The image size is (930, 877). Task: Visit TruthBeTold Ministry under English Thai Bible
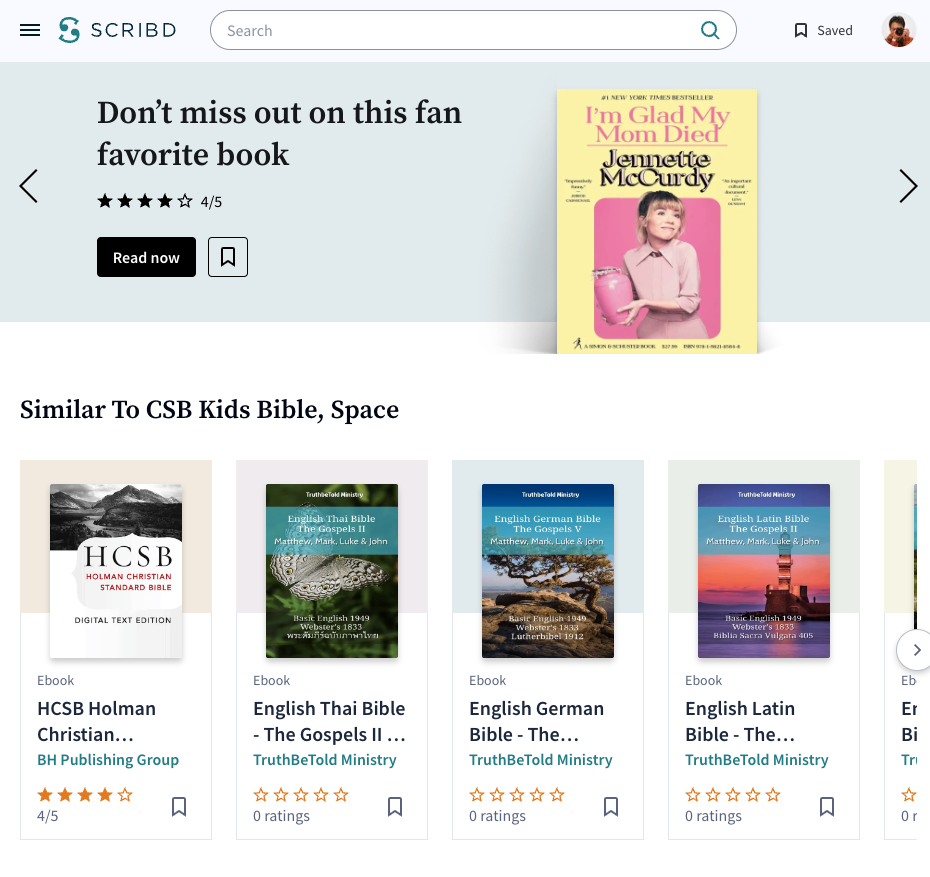tap(324, 760)
